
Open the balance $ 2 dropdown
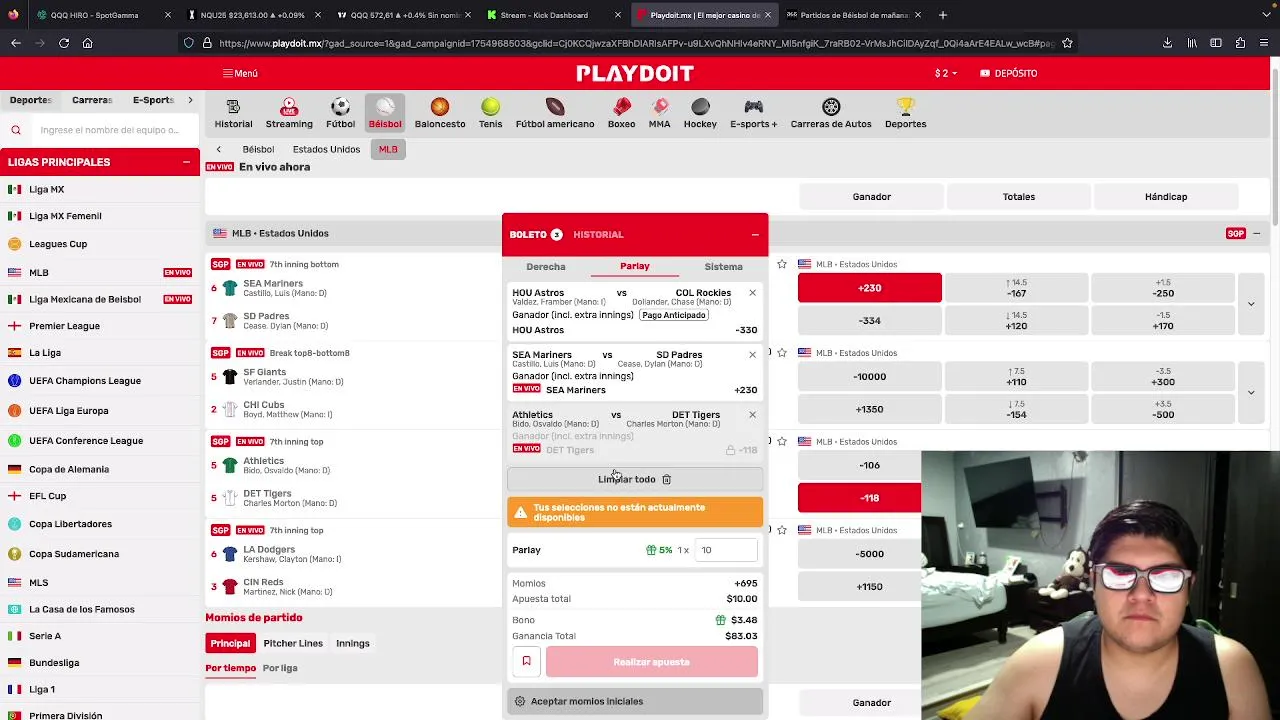tap(946, 73)
